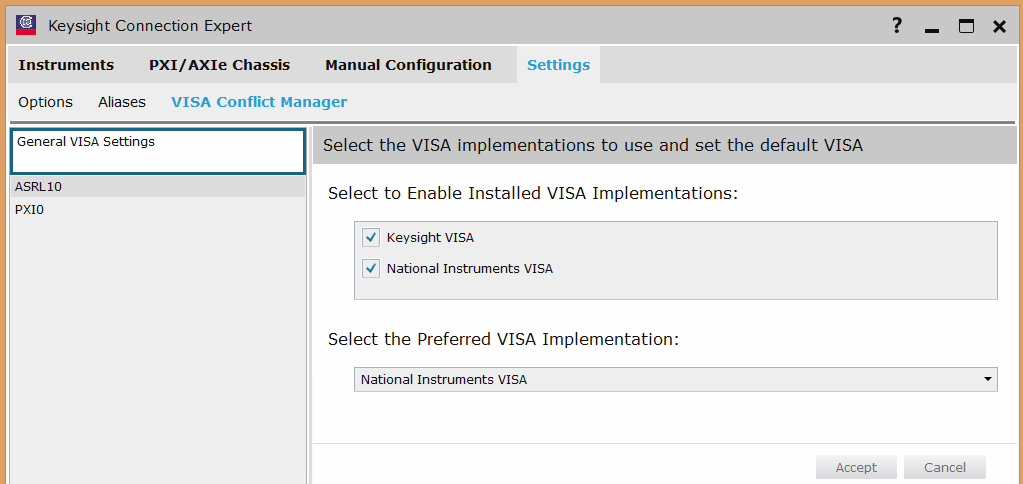This screenshot has height=484, width=1023.
Task: Click the Cancel button
Action: click(x=945, y=468)
